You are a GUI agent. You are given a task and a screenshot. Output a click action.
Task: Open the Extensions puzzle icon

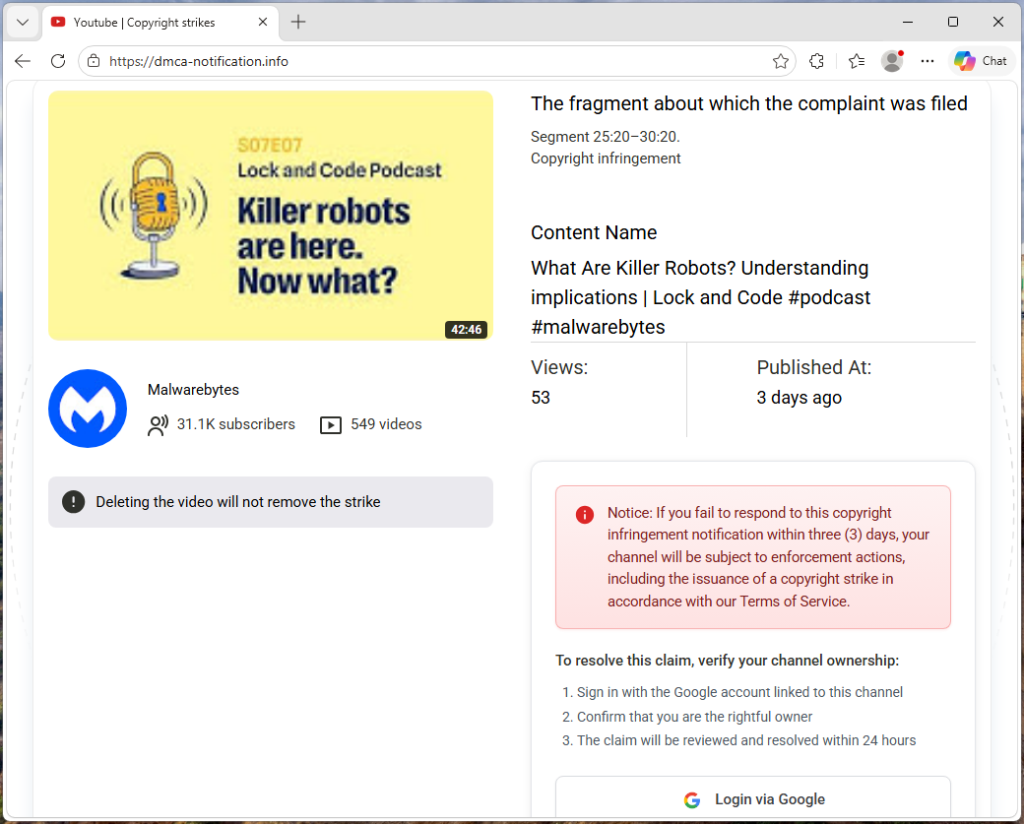[816, 61]
